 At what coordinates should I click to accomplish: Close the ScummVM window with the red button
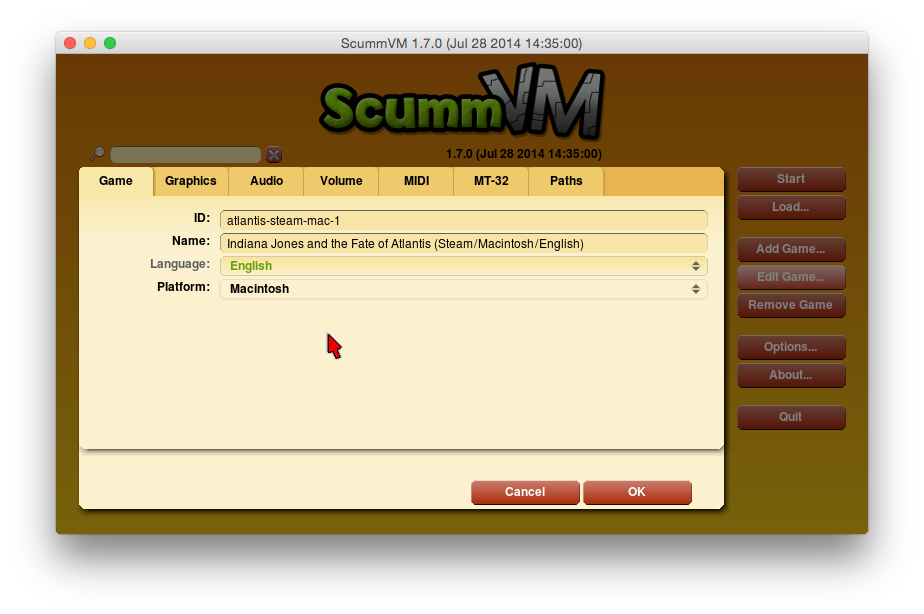(70, 43)
